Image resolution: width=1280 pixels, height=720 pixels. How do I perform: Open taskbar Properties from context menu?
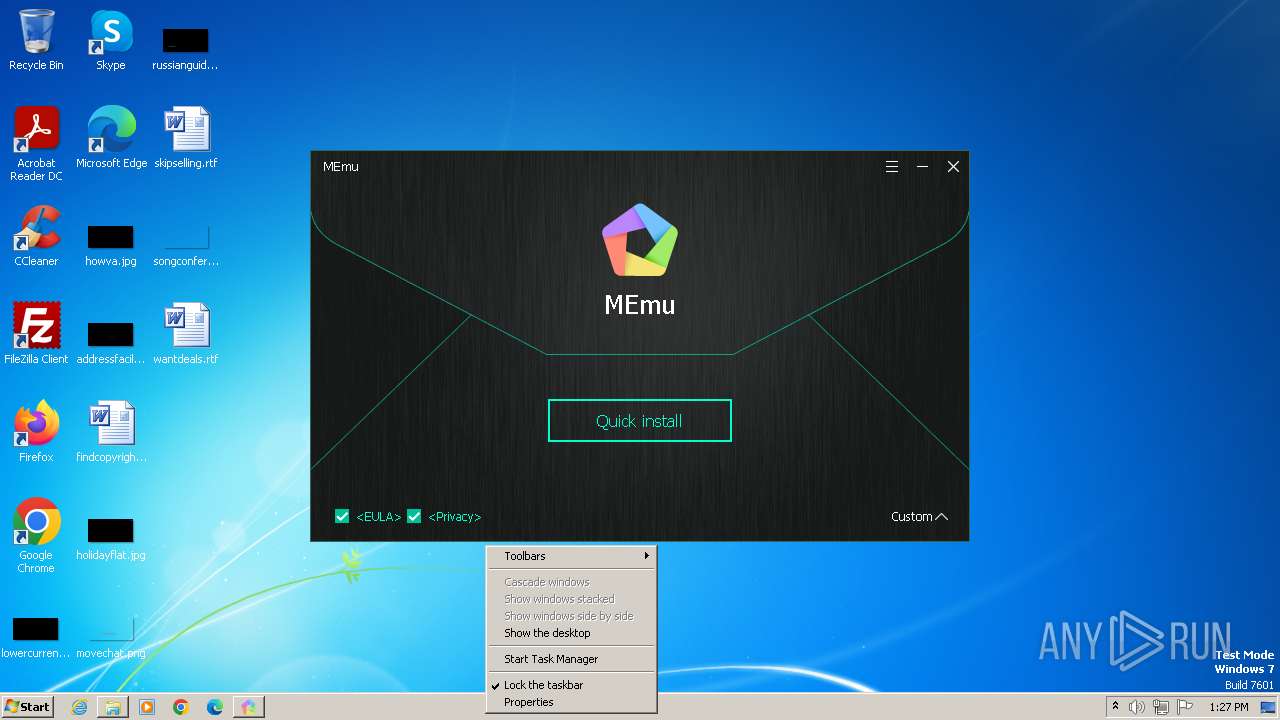(x=571, y=702)
